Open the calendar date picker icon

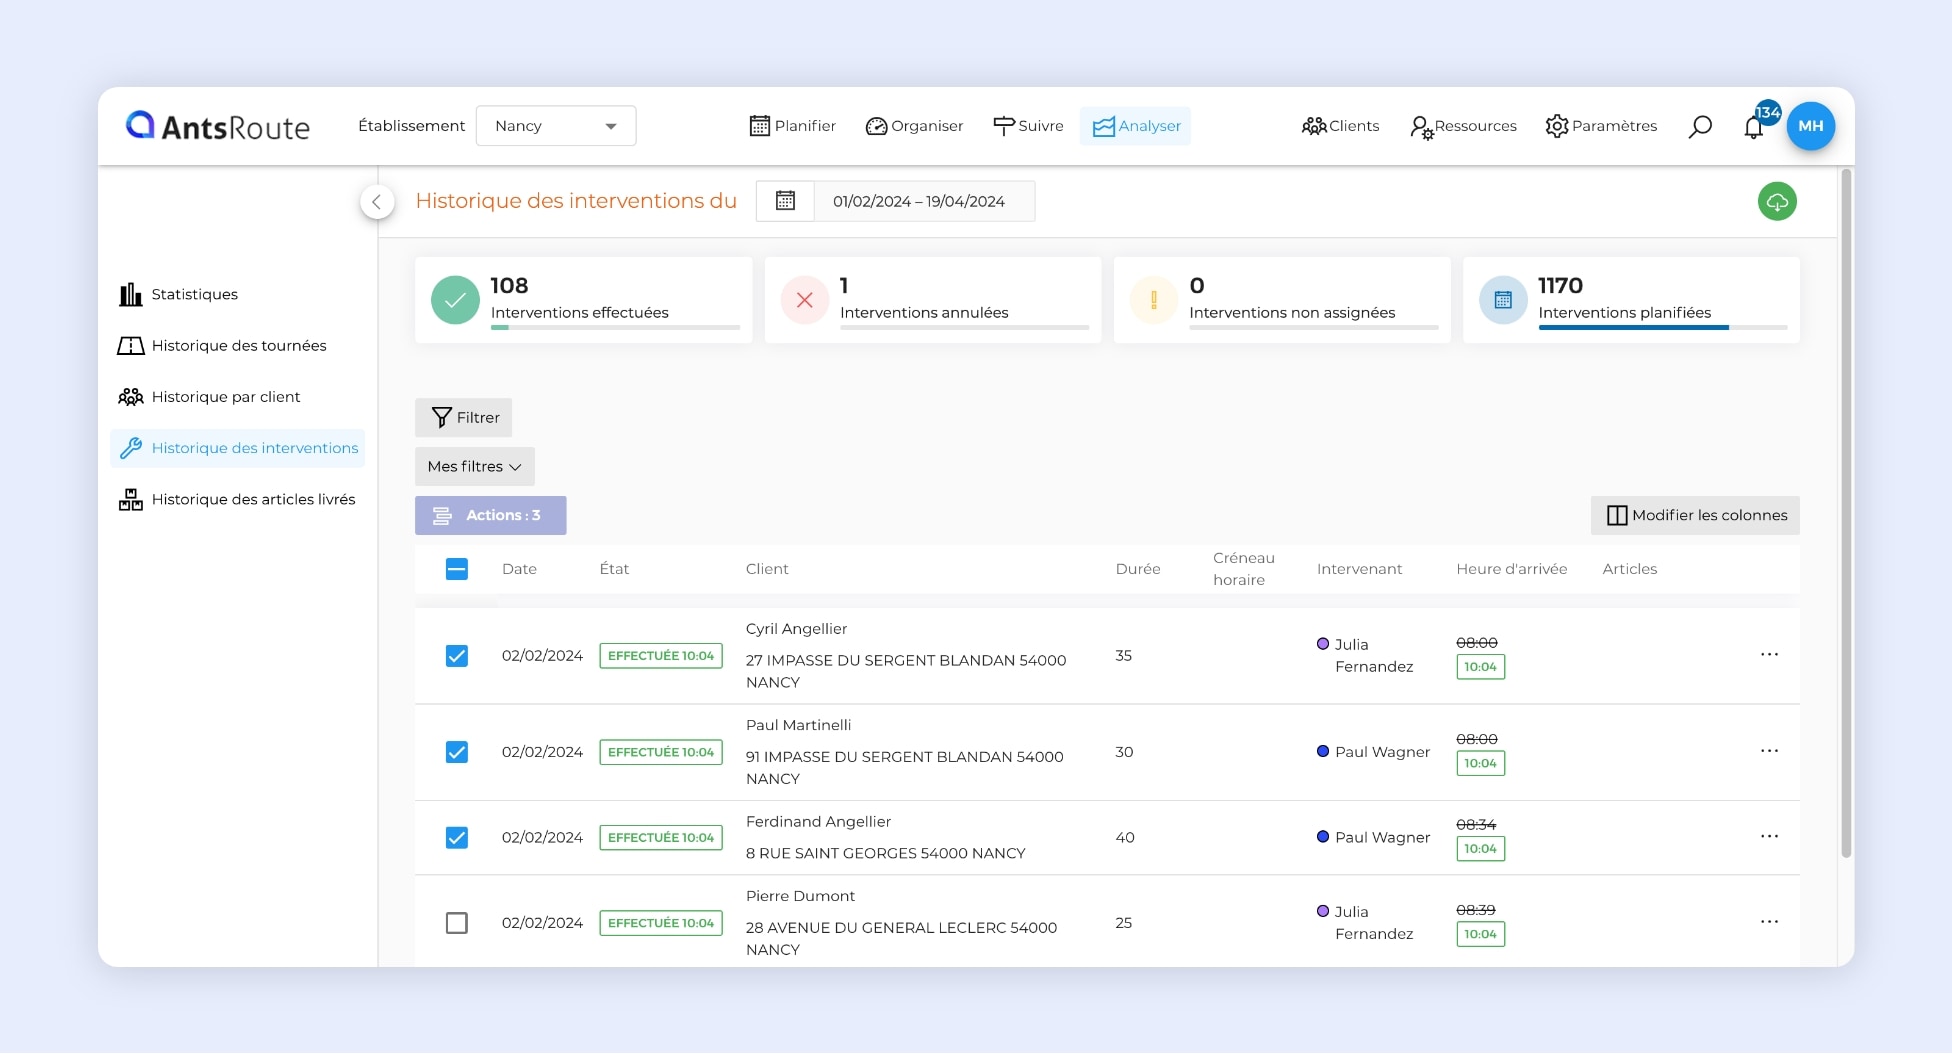pyautogui.click(x=785, y=201)
